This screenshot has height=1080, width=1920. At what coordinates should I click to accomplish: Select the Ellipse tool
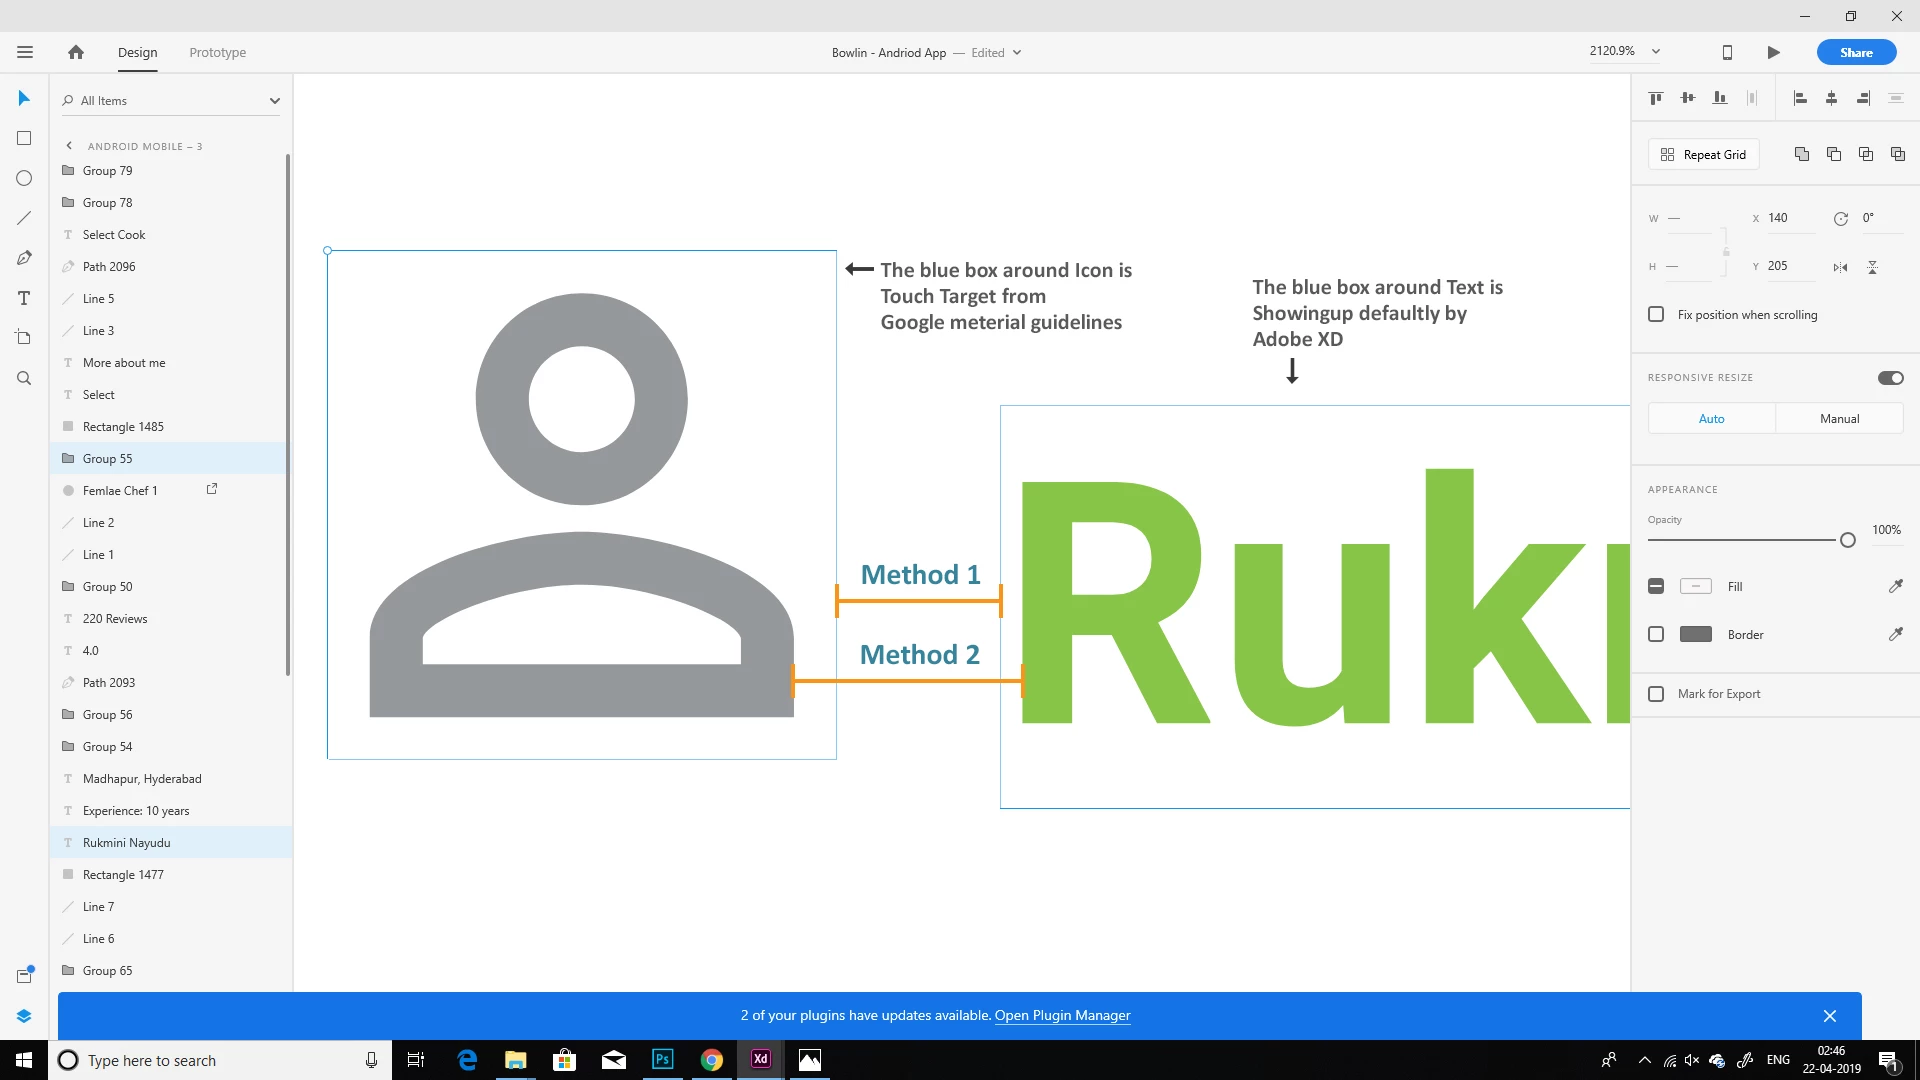pyautogui.click(x=24, y=178)
